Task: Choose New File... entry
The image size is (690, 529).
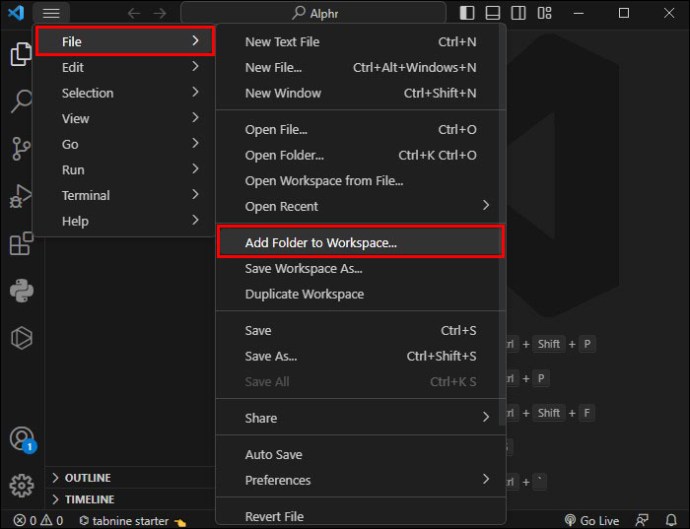Action: pyautogui.click(x=360, y=67)
